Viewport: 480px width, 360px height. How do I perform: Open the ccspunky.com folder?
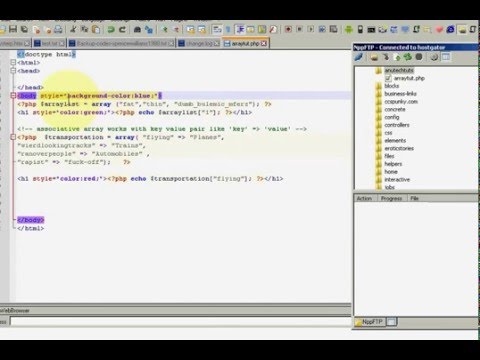pyautogui.click(x=401, y=102)
